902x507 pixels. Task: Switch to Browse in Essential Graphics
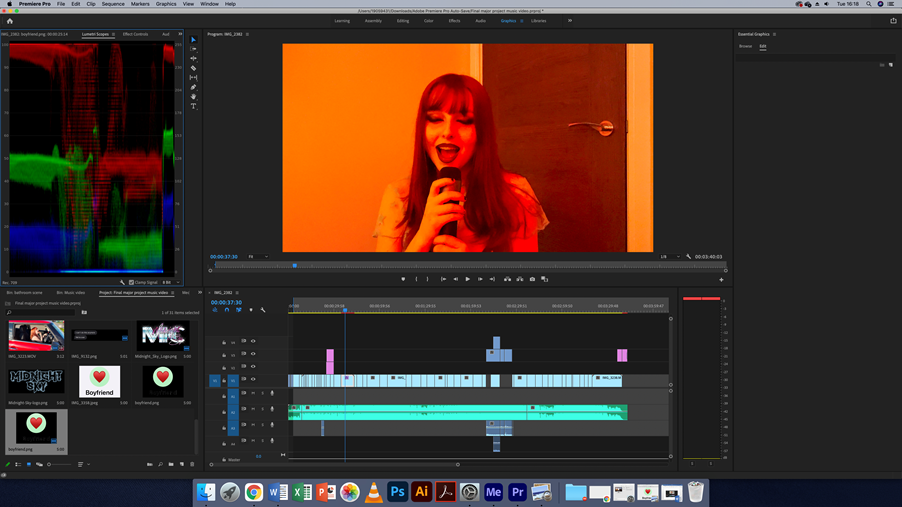click(x=745, y=46)
